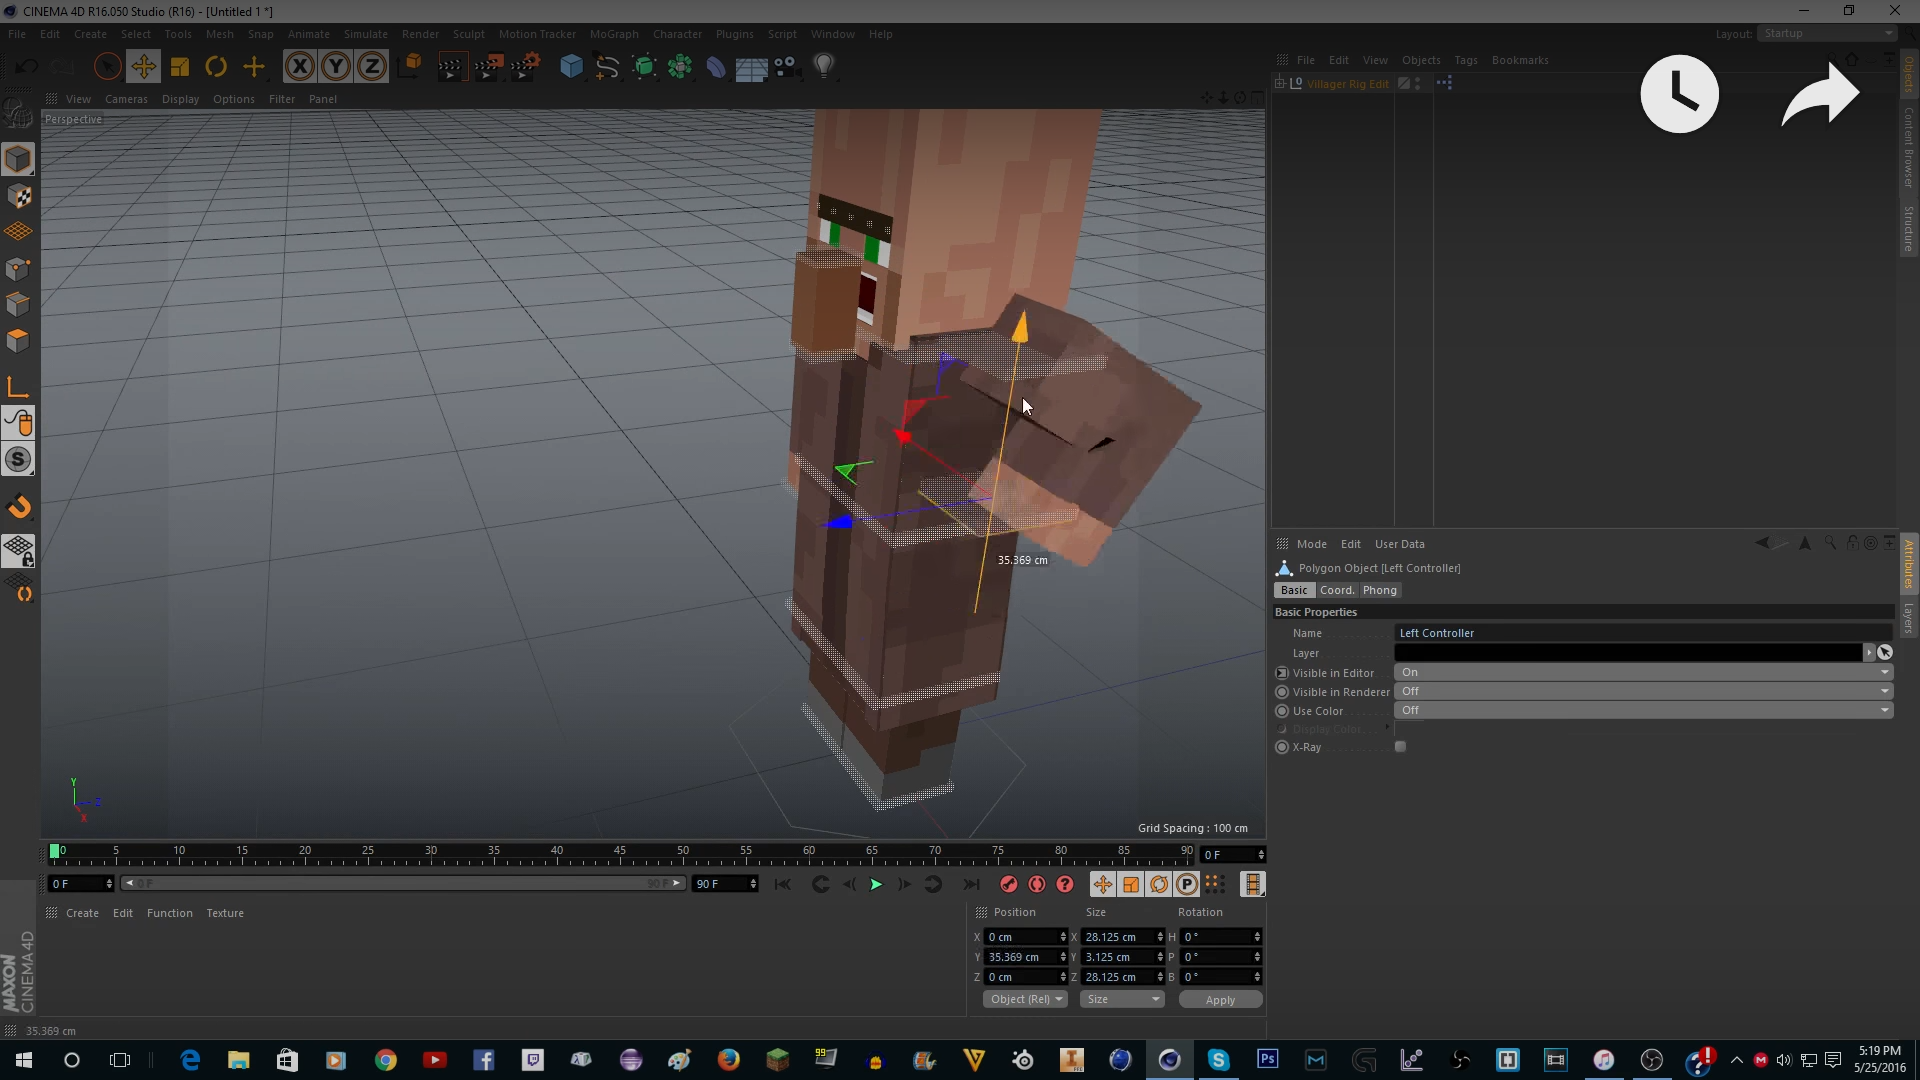Click the play forward button
Image resolution: width=1920 pixels, height=1080 pixels.
pos(876,884)
